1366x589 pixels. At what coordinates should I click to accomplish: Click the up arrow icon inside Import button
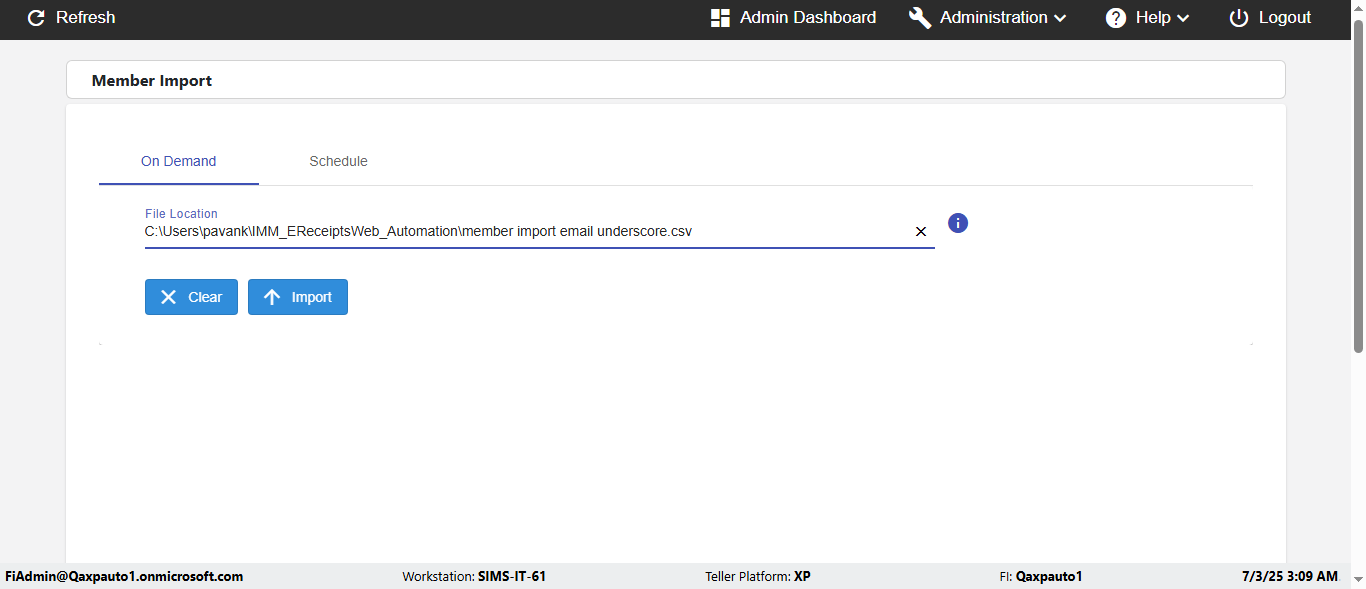[x=272, y=297]
